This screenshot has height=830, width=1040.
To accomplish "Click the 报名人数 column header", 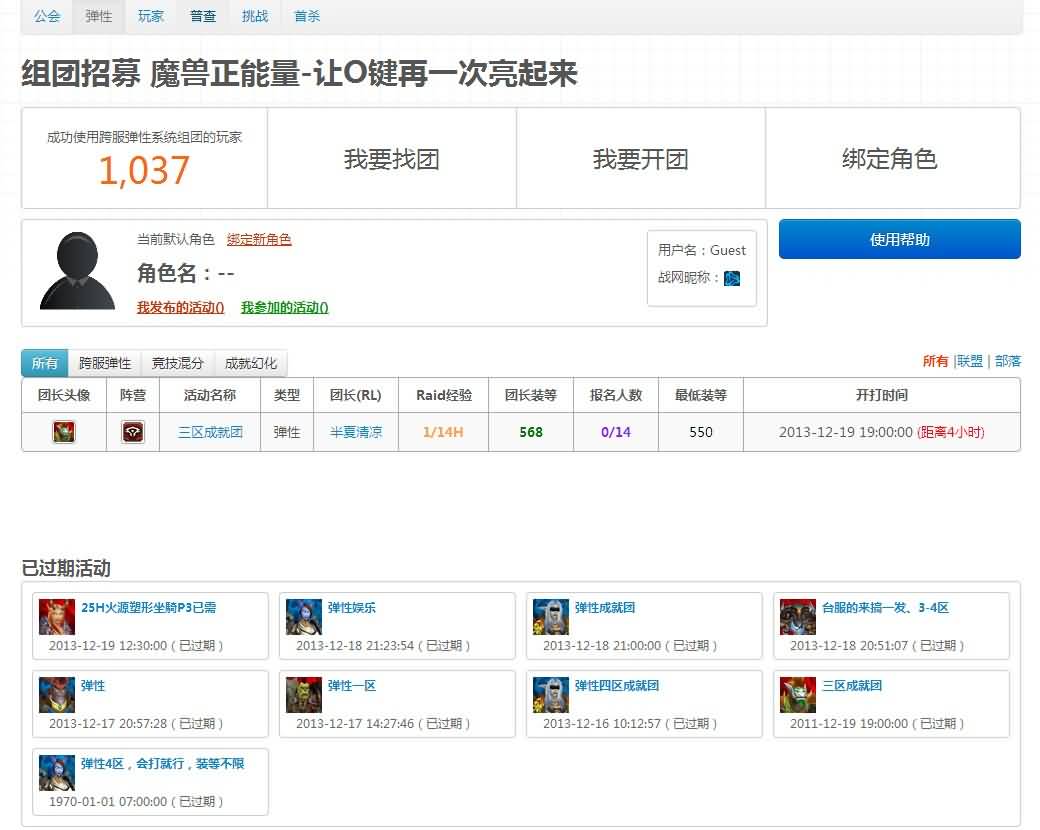I will pos(616,395).
